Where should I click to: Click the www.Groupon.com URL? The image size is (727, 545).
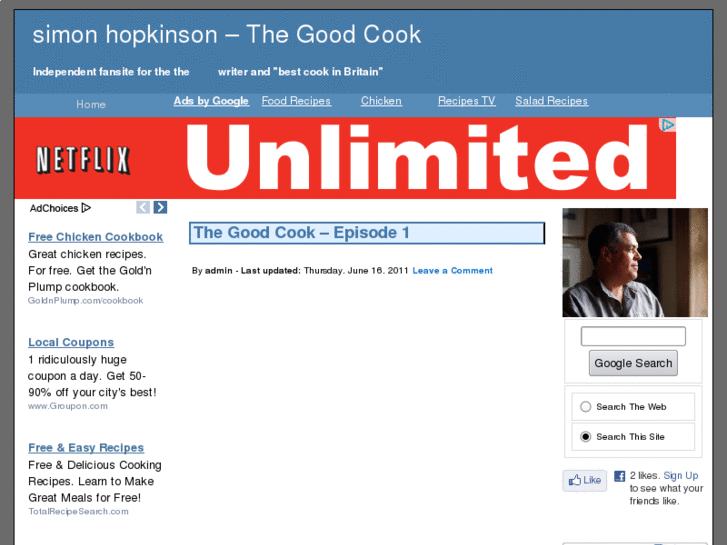click(68, 406)
